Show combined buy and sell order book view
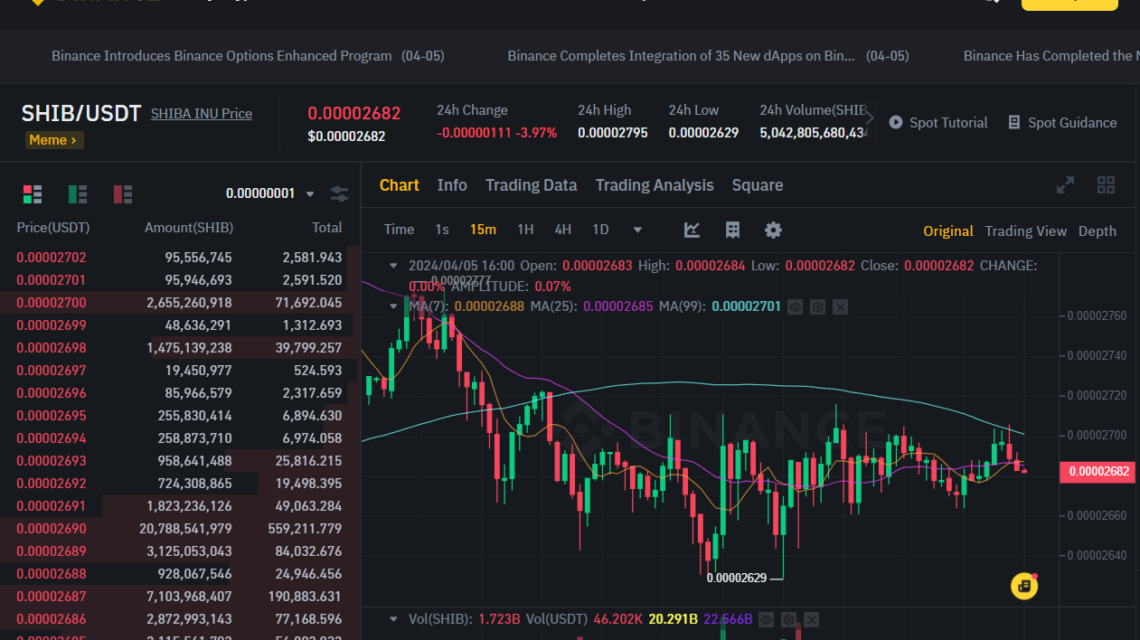Screen dimensions: 1140x640 (x=32, y=194)
